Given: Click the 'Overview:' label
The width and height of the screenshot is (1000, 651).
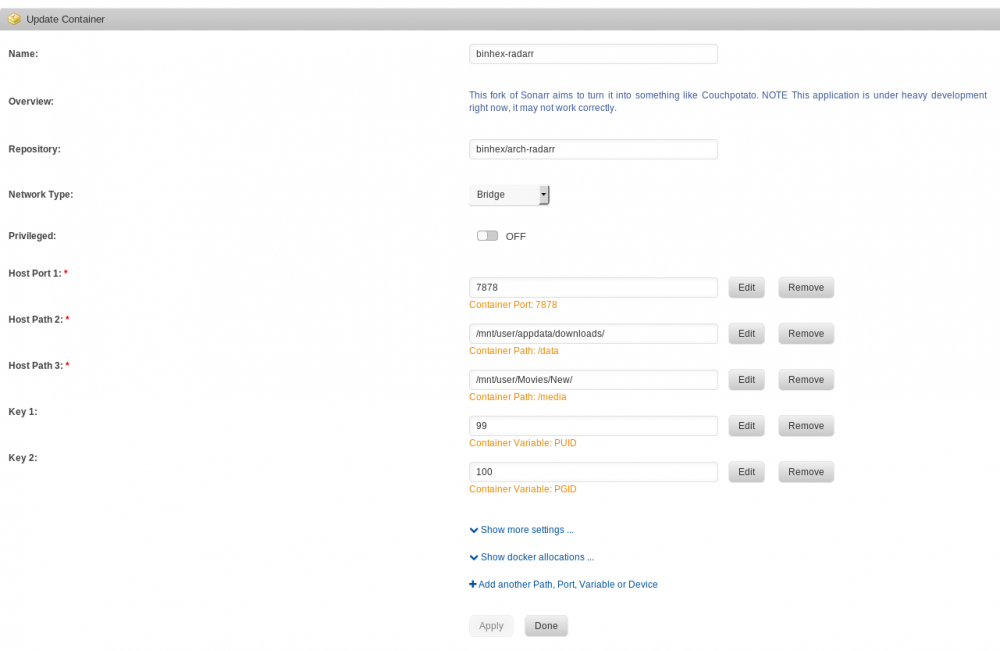Looking at the screenshot, I should [31, 101].
